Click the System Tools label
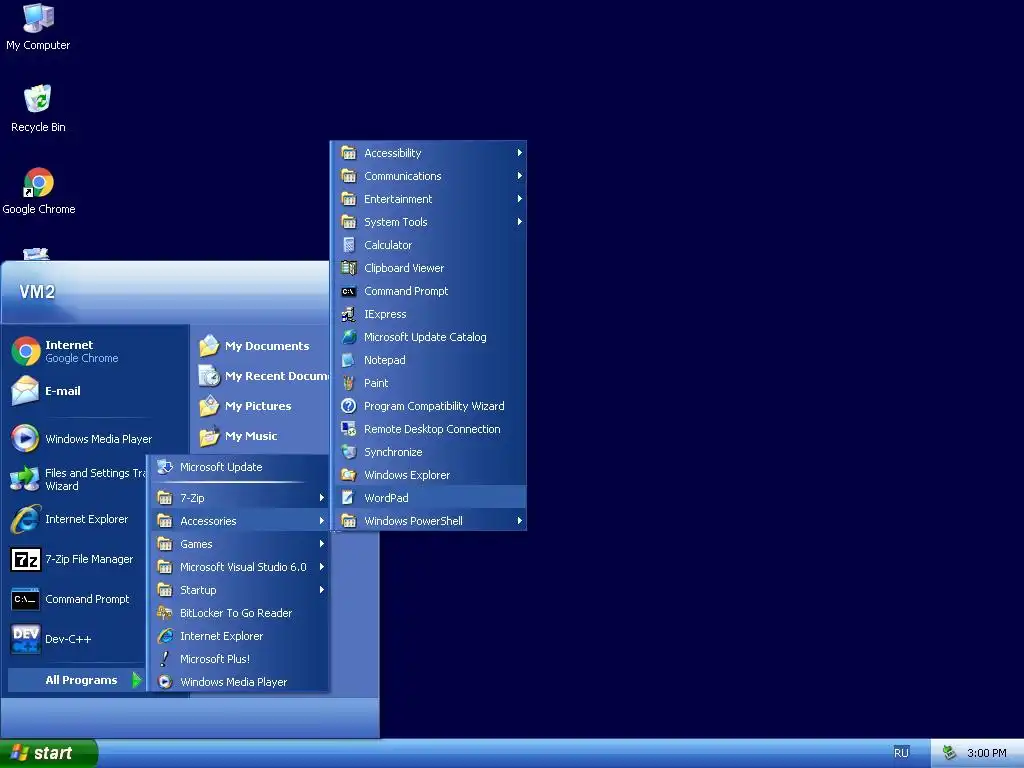Viewport: 1024px width, 768px height. click(x=395, y=222)
